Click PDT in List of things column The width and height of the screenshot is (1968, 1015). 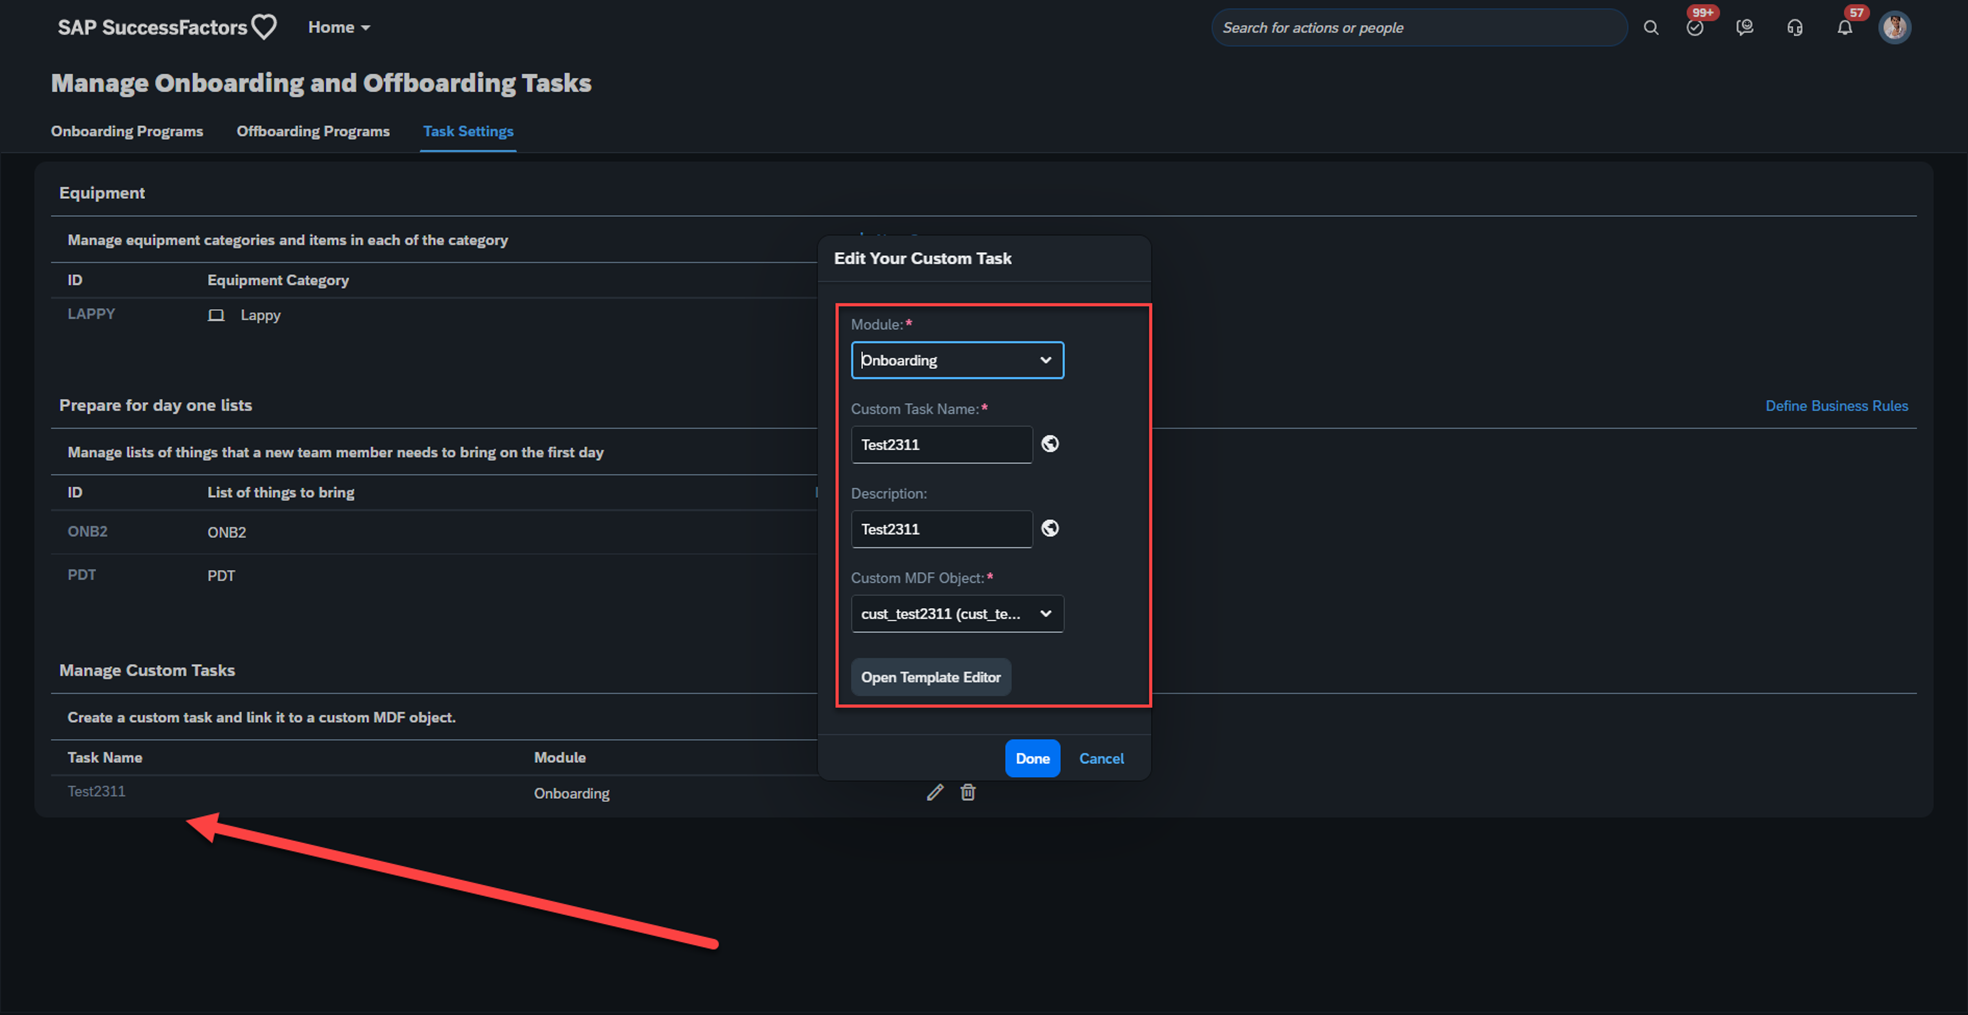point(221,575)
